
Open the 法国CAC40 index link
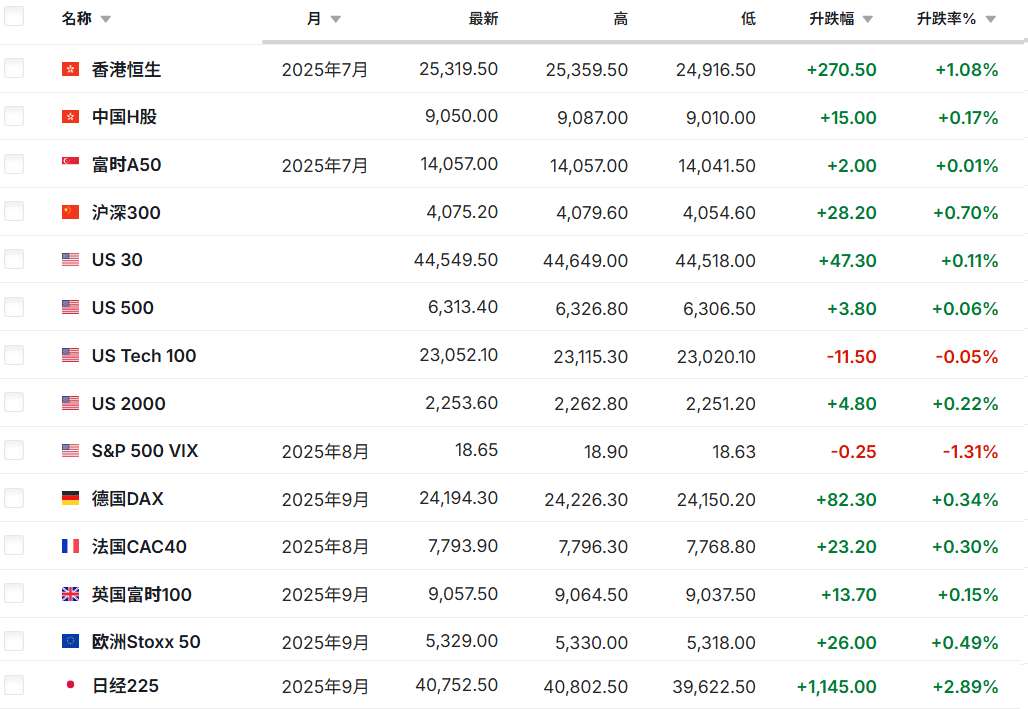click(x=139, y=546)
